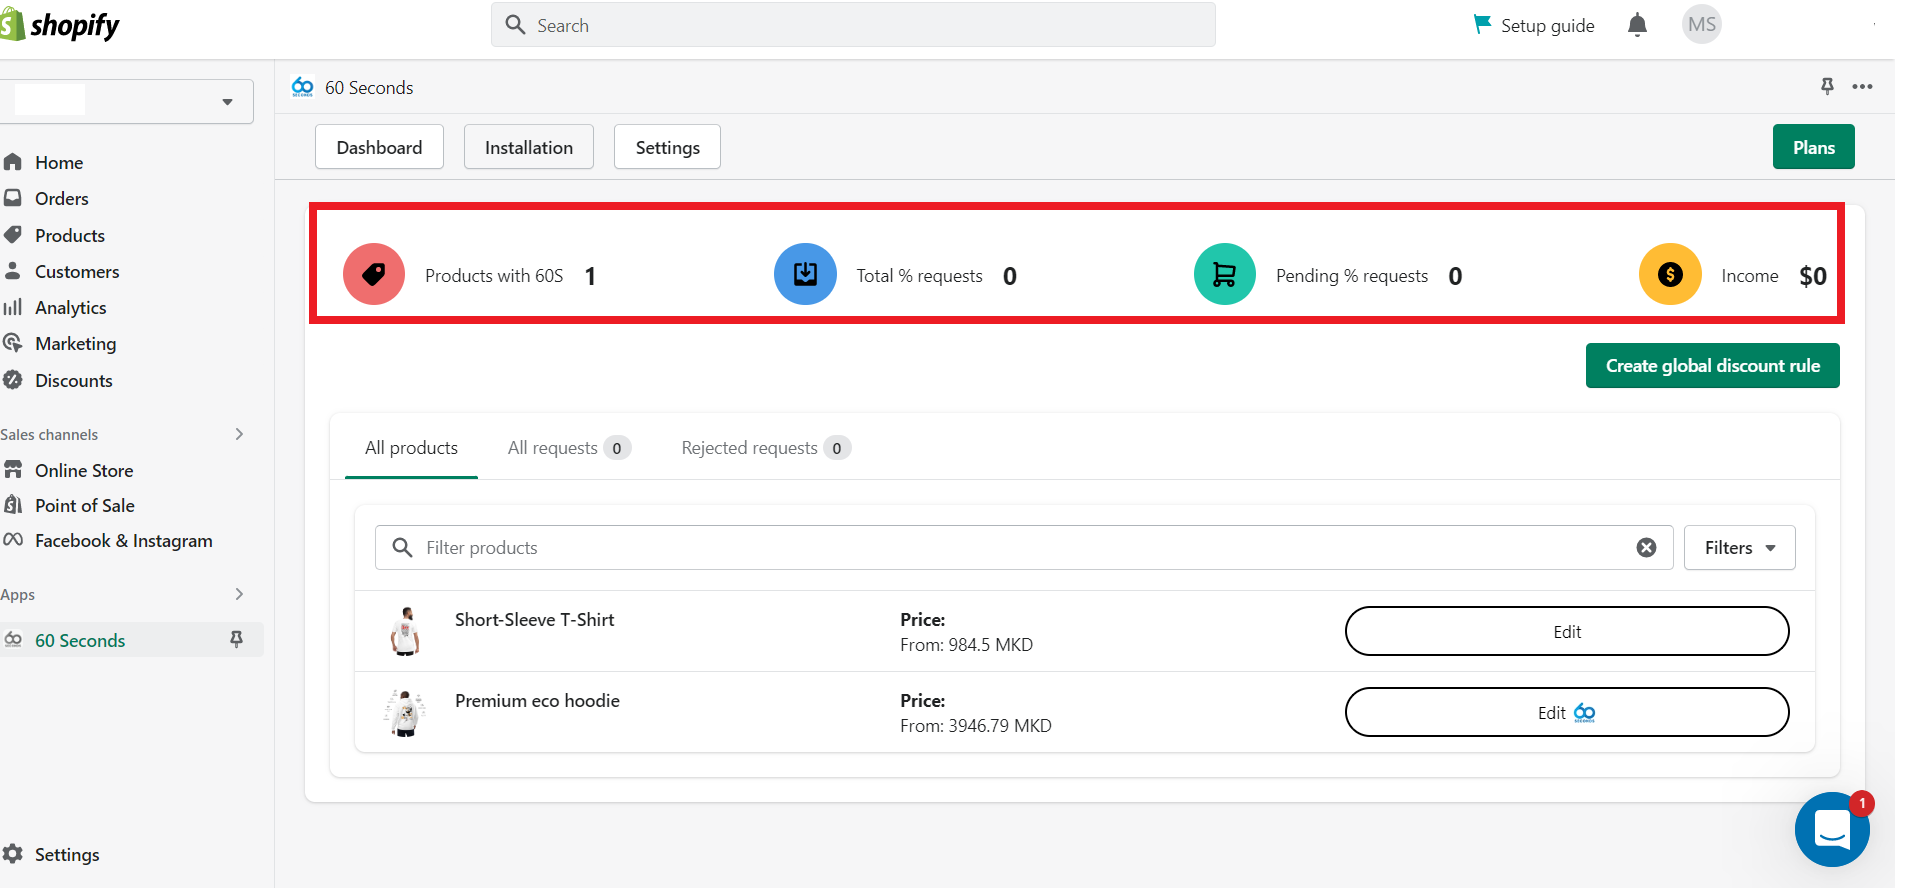Click the Discounts percent badge icon
The image size is (1920, 888).
coord(13,380)
